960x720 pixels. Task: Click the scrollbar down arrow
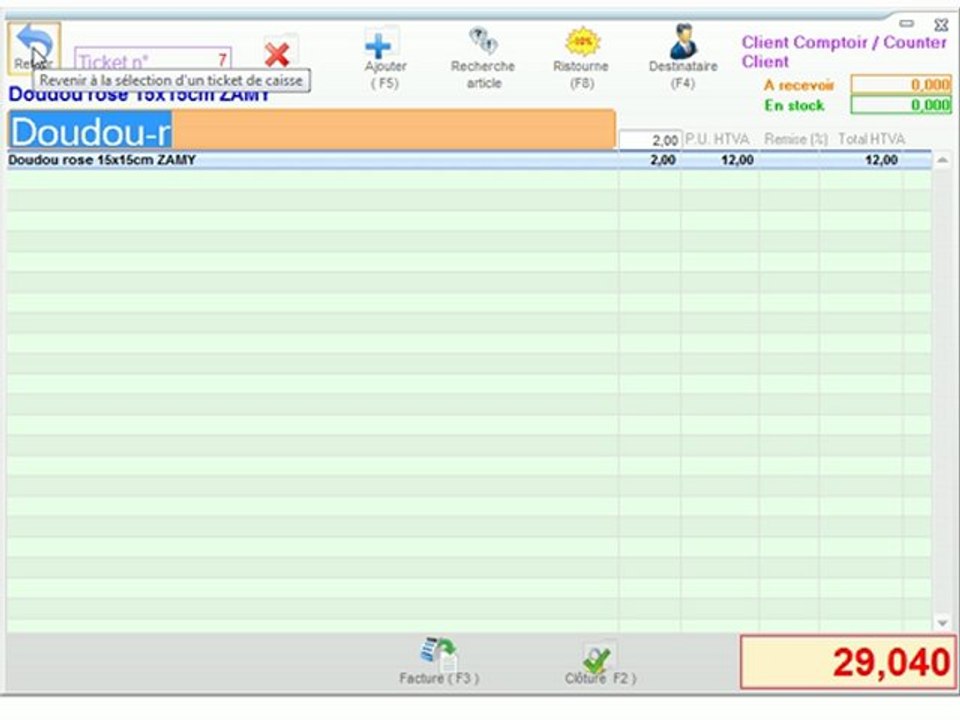coord(942,623)
